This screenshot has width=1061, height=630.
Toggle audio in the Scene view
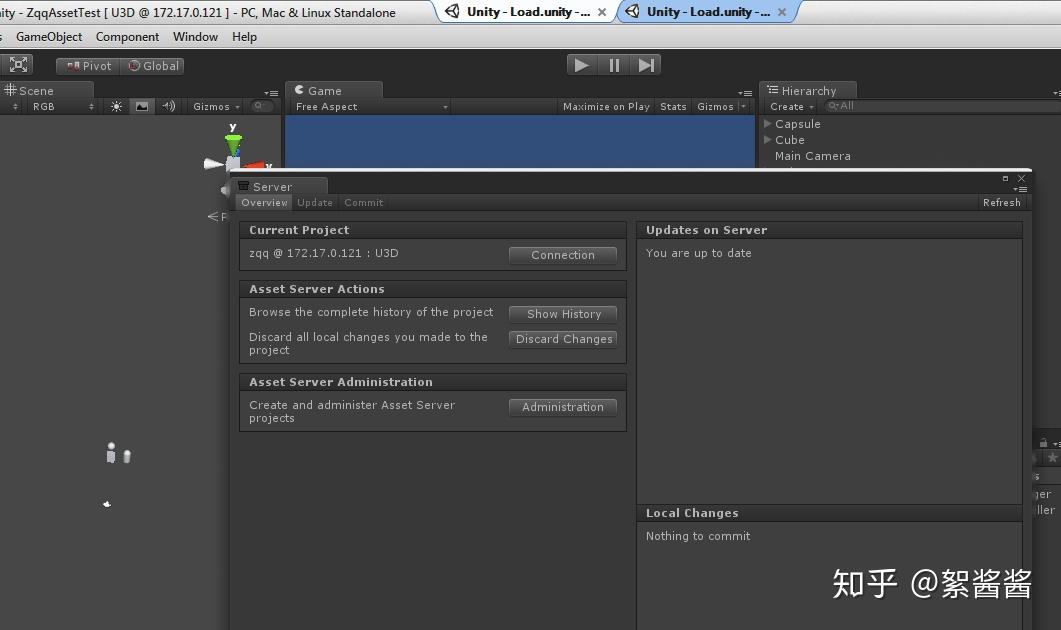click(x=167, y=105)
